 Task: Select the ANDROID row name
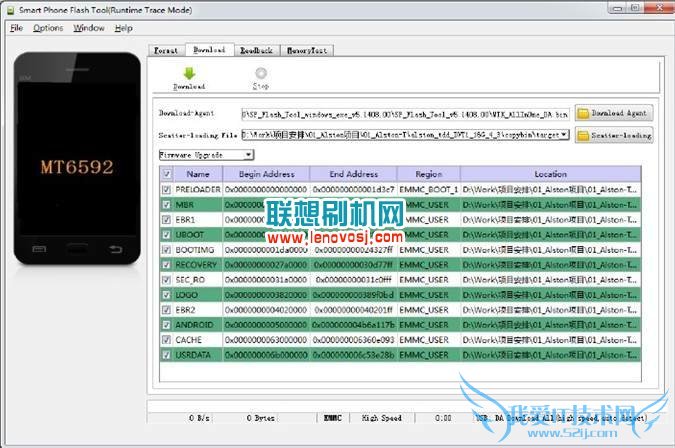click(194, 325)
